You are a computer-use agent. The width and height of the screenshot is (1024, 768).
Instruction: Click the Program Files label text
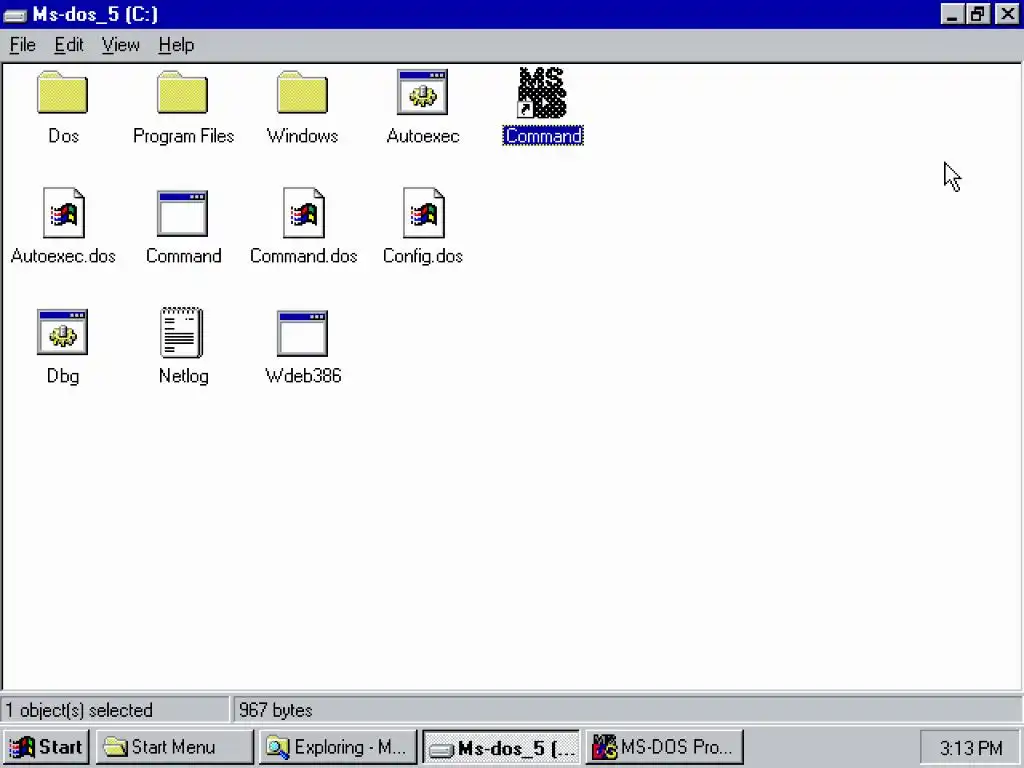[184, 136]
